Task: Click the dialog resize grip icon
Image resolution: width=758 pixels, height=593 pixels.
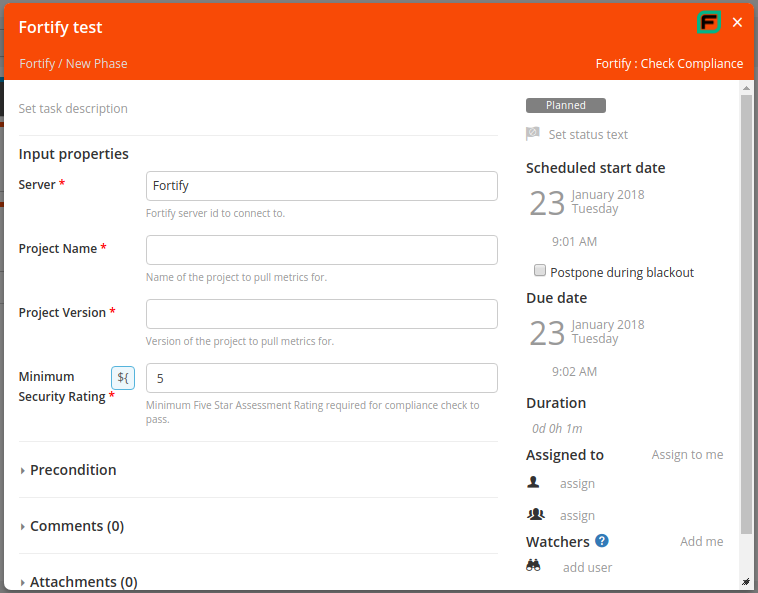Action: click(x=746, y=582)
